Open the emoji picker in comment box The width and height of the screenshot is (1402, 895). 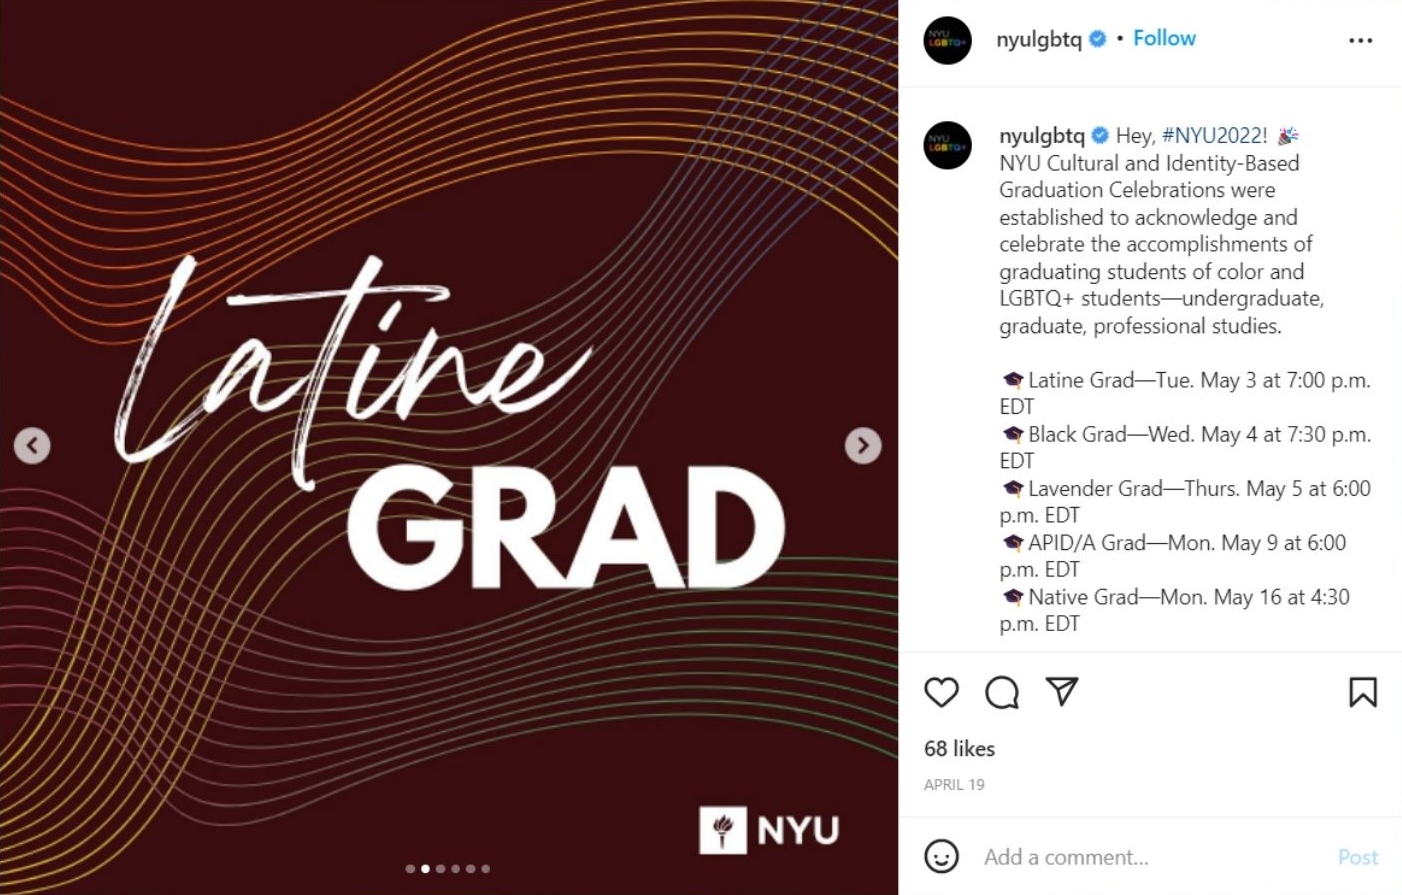point(941,857)
